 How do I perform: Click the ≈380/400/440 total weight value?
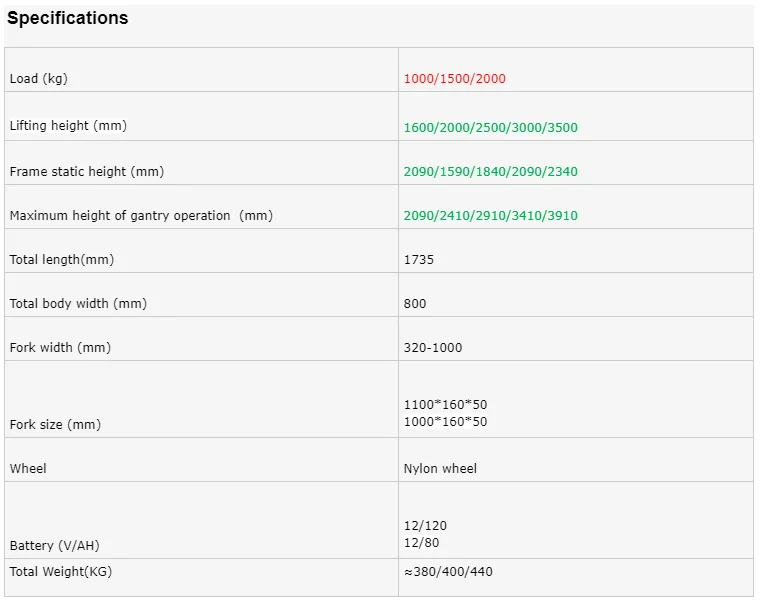(x=448, y=572)
